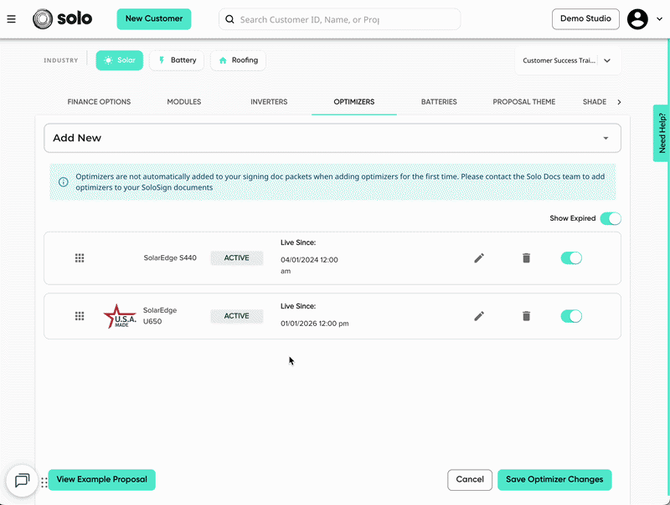
Task: Switch to Batteries tab
Action: (439, 102)
